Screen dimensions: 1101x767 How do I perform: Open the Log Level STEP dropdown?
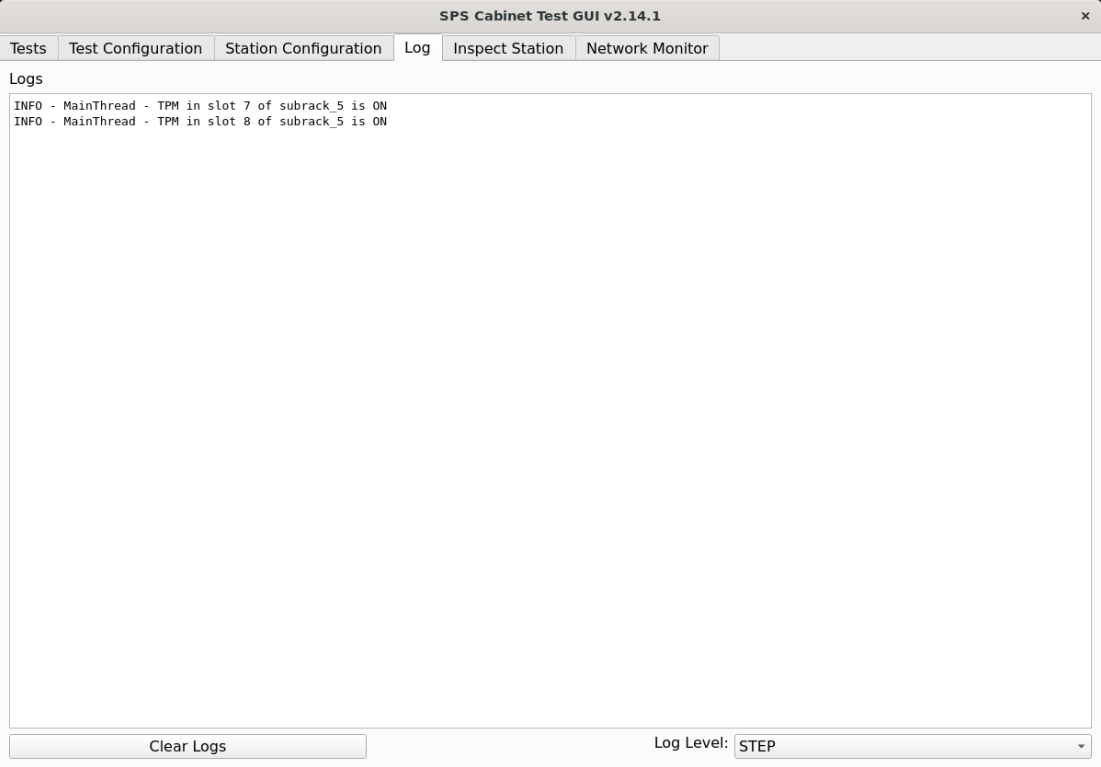[913, 747]
